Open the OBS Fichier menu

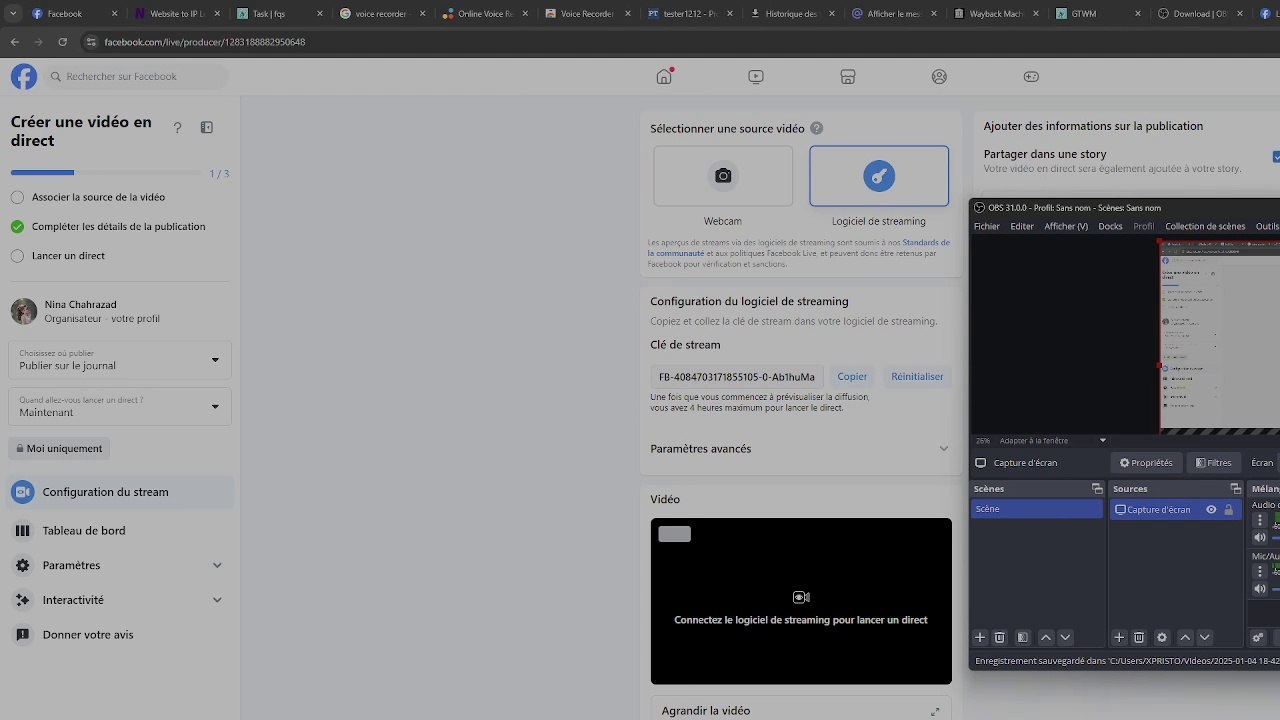(x=987, y=227)
